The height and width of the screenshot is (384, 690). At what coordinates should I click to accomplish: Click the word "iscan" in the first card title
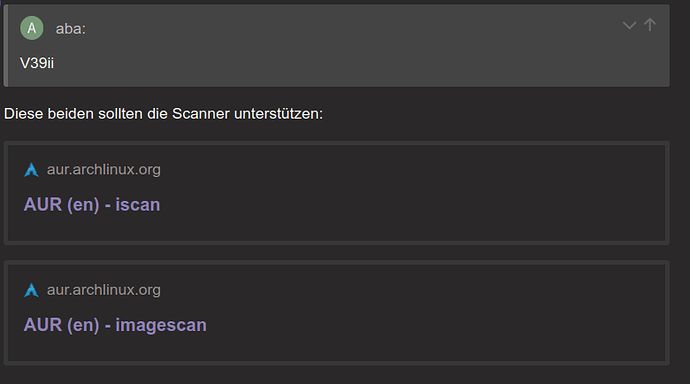138,205
